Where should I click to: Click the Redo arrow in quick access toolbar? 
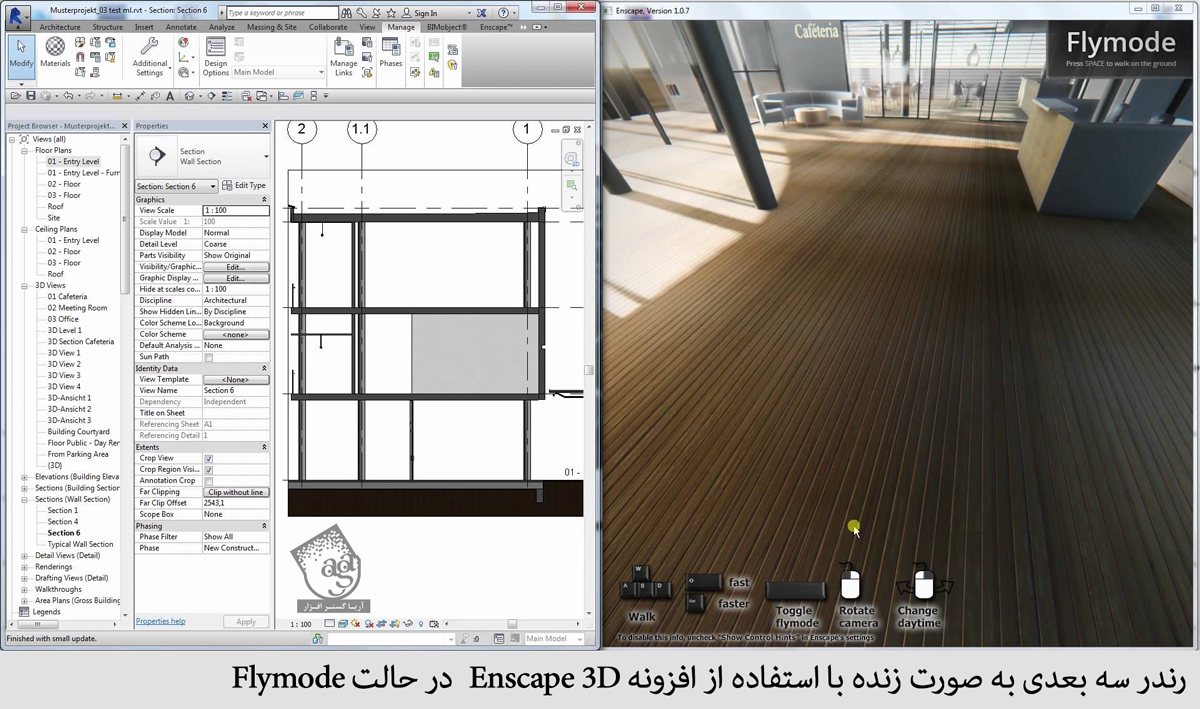(x=90, y=96)
